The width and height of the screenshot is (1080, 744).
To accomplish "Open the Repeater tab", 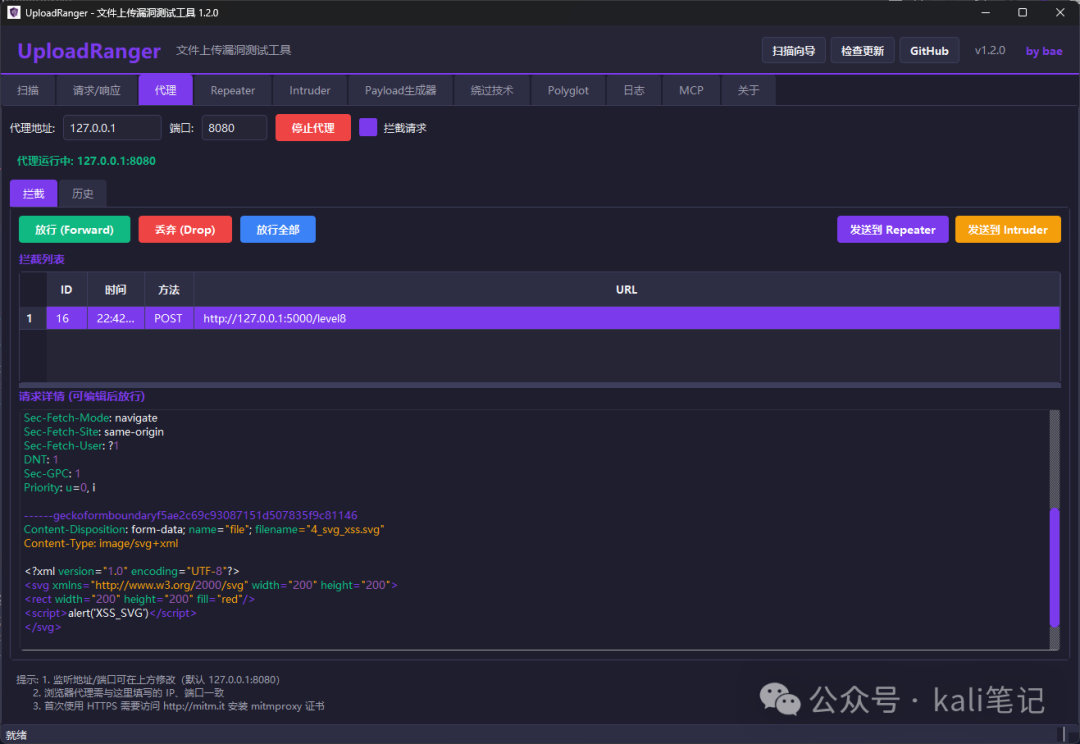I will pos(232,90).
